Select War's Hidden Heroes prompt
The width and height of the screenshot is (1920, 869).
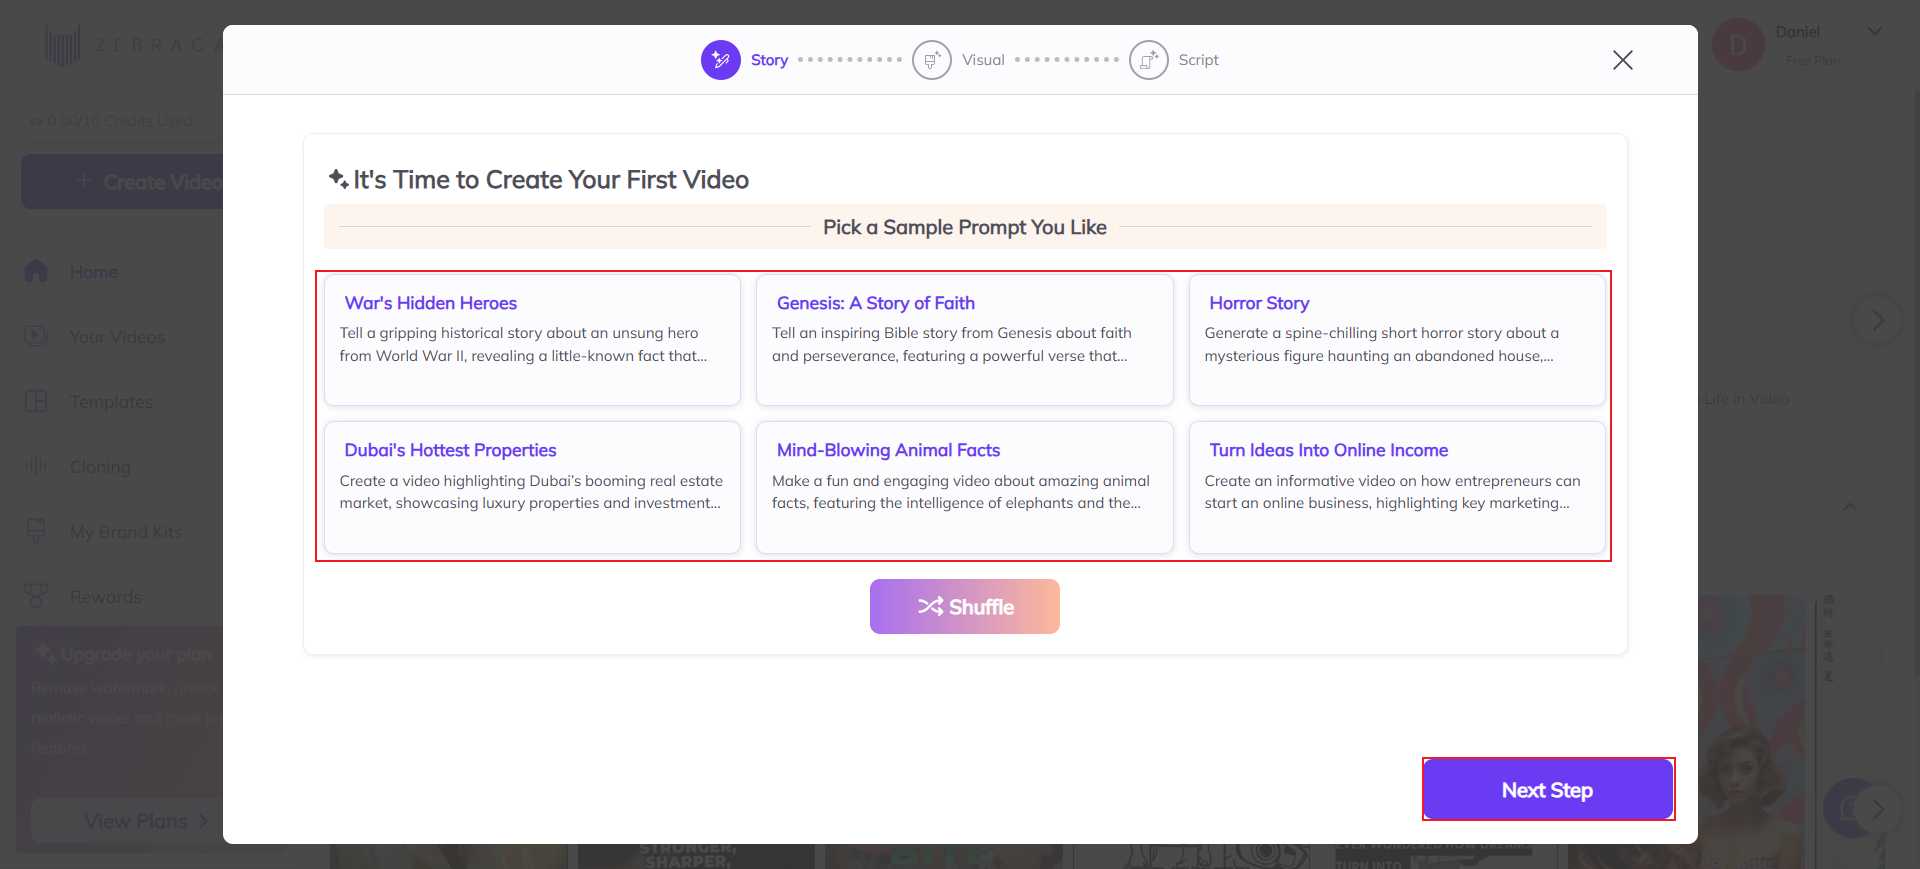[x=532, y=340]
